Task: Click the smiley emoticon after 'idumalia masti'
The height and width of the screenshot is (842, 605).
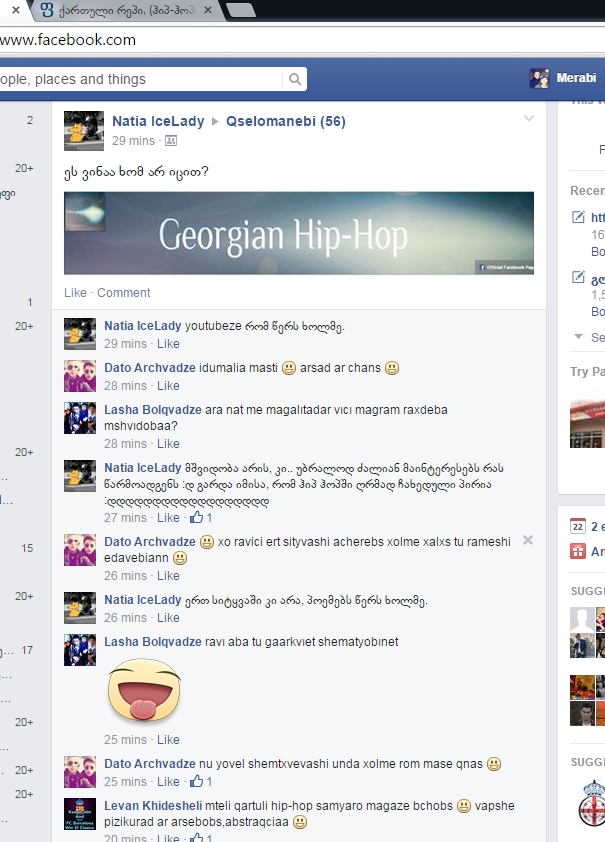Action: (289, 368)
